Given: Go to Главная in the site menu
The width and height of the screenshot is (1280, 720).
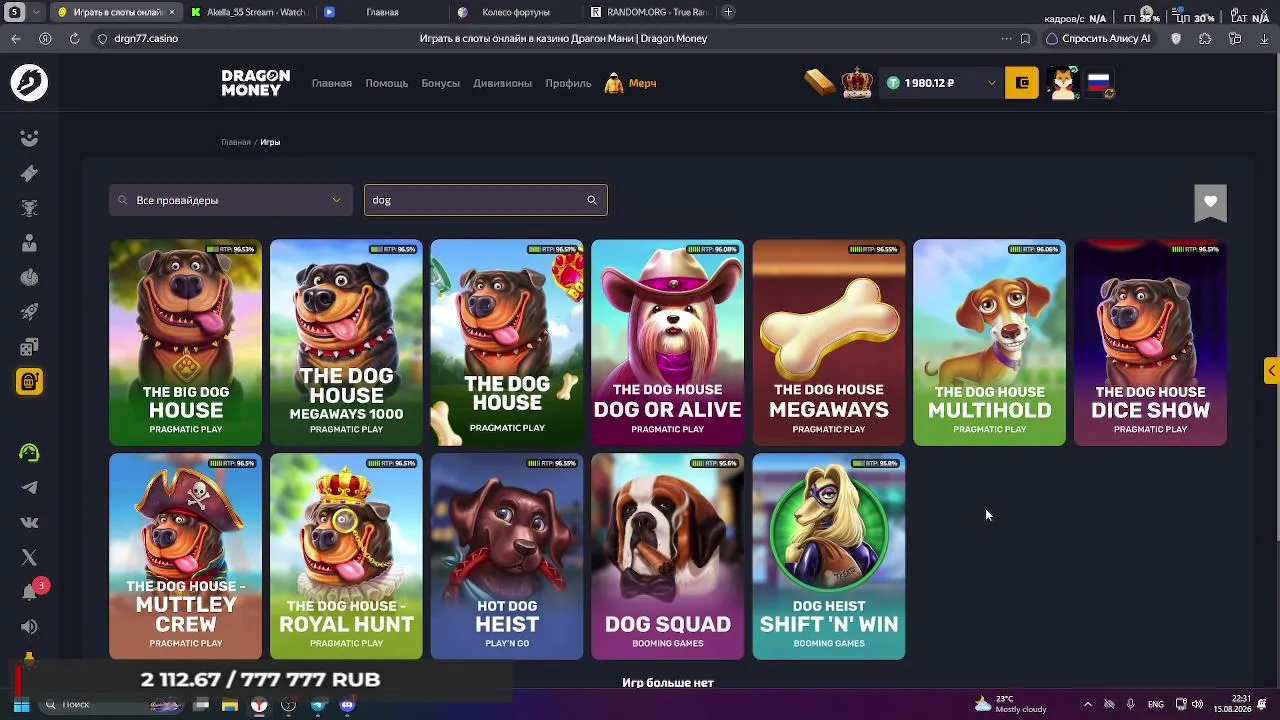Looking at the screenshot, I should tap(332, 83).
